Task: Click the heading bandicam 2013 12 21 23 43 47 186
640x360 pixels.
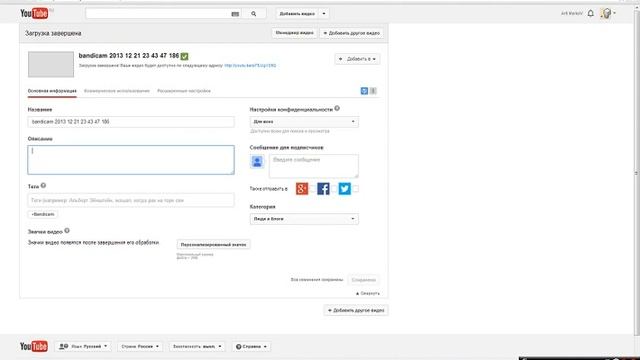Action: pyautogui.click(x=129, y=56)
